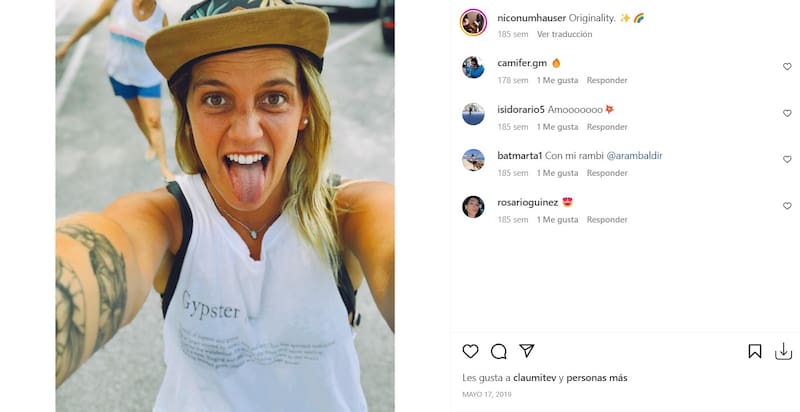
Task: Show the 'personas más' likes list
Action: 597,378
